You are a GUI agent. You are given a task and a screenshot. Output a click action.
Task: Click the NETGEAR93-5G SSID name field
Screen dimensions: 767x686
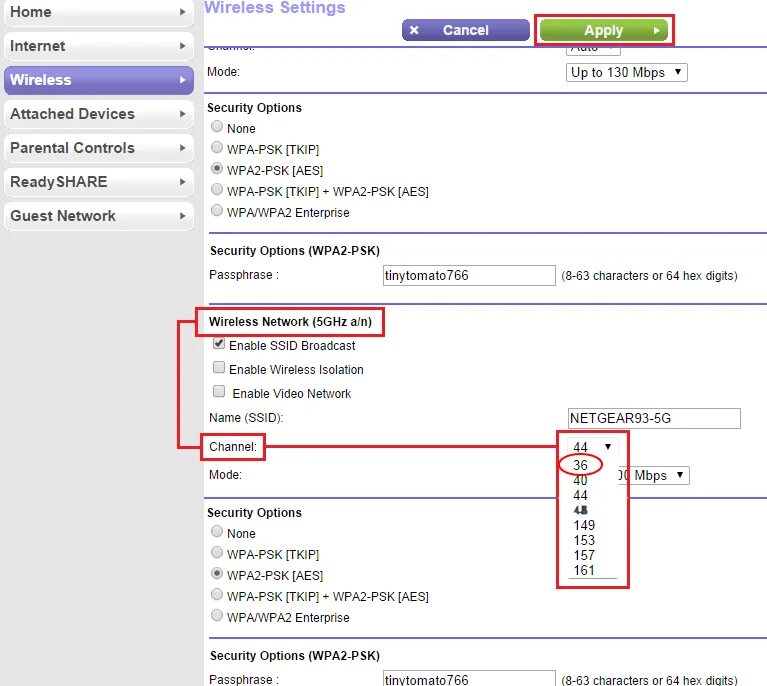[x=654, y=418]
